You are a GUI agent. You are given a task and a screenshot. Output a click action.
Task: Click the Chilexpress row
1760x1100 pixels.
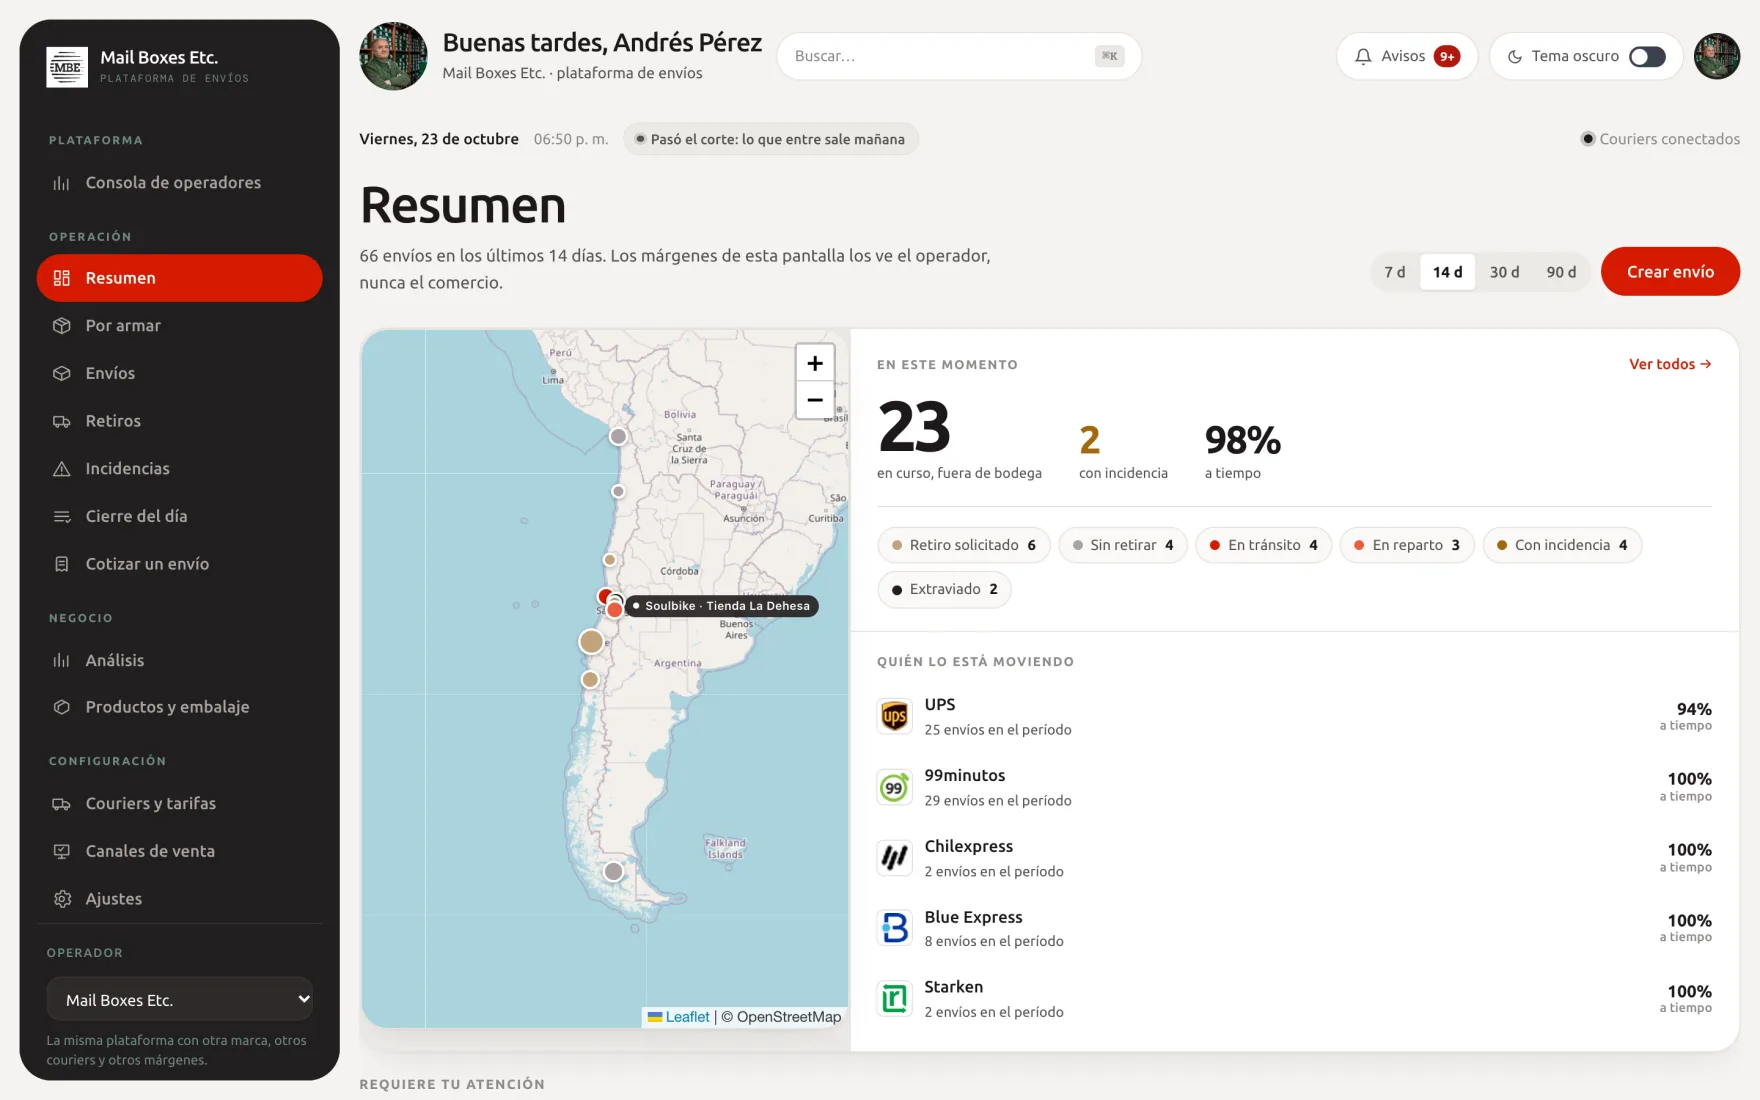pyautogui.click(x=1294, y=858)
